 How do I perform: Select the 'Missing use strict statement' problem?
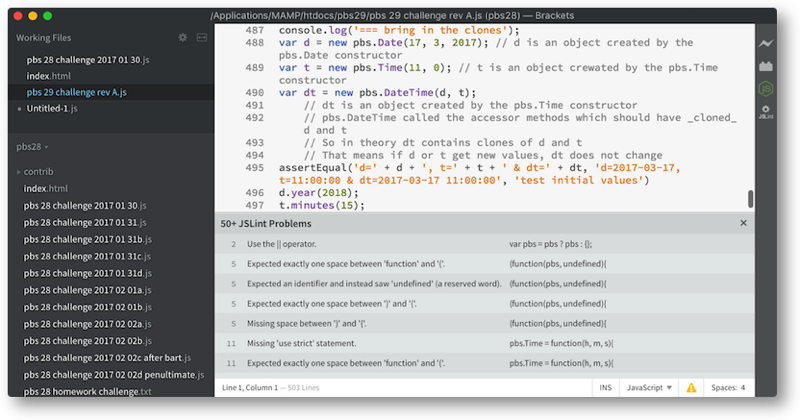coord(300,343)
